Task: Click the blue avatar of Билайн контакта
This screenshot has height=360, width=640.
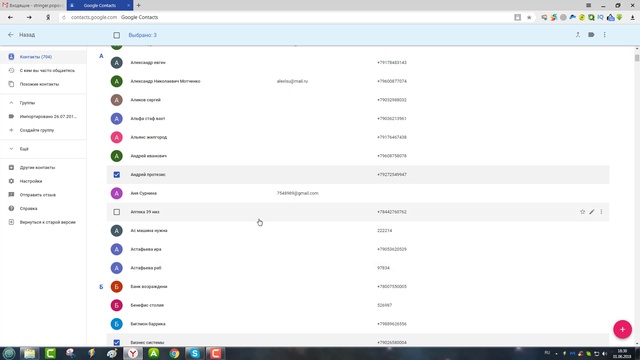Action: (116, 324)
